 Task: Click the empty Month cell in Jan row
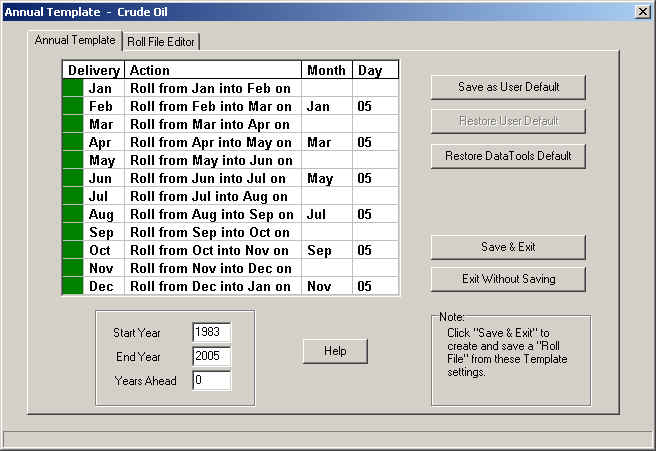[x=327, y=88]
